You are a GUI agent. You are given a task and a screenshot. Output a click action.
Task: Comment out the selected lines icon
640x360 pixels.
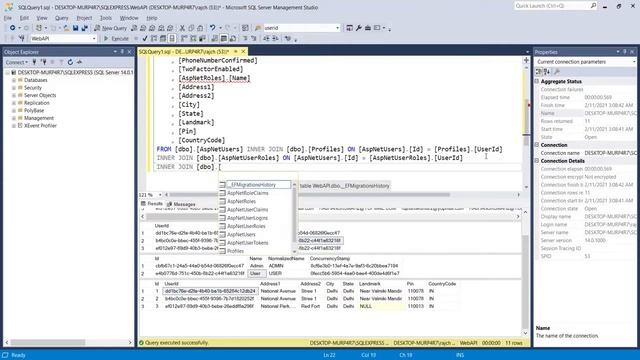245,38
